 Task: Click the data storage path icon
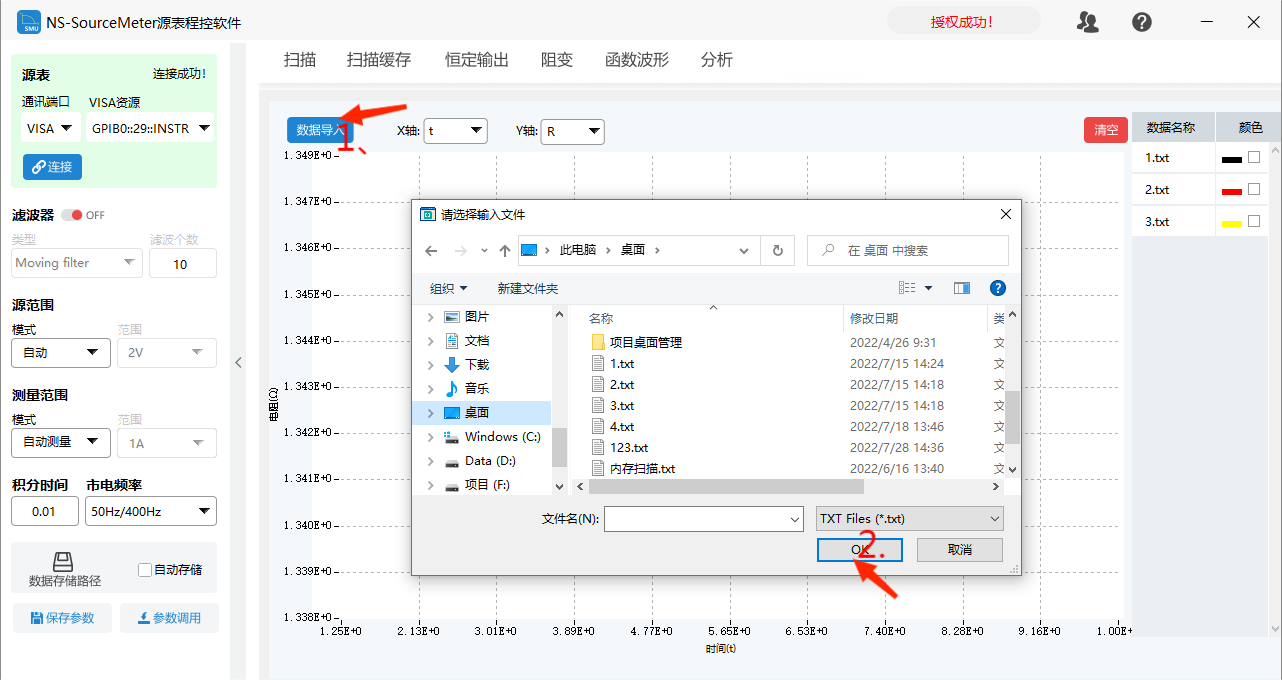tap(64, 562)
